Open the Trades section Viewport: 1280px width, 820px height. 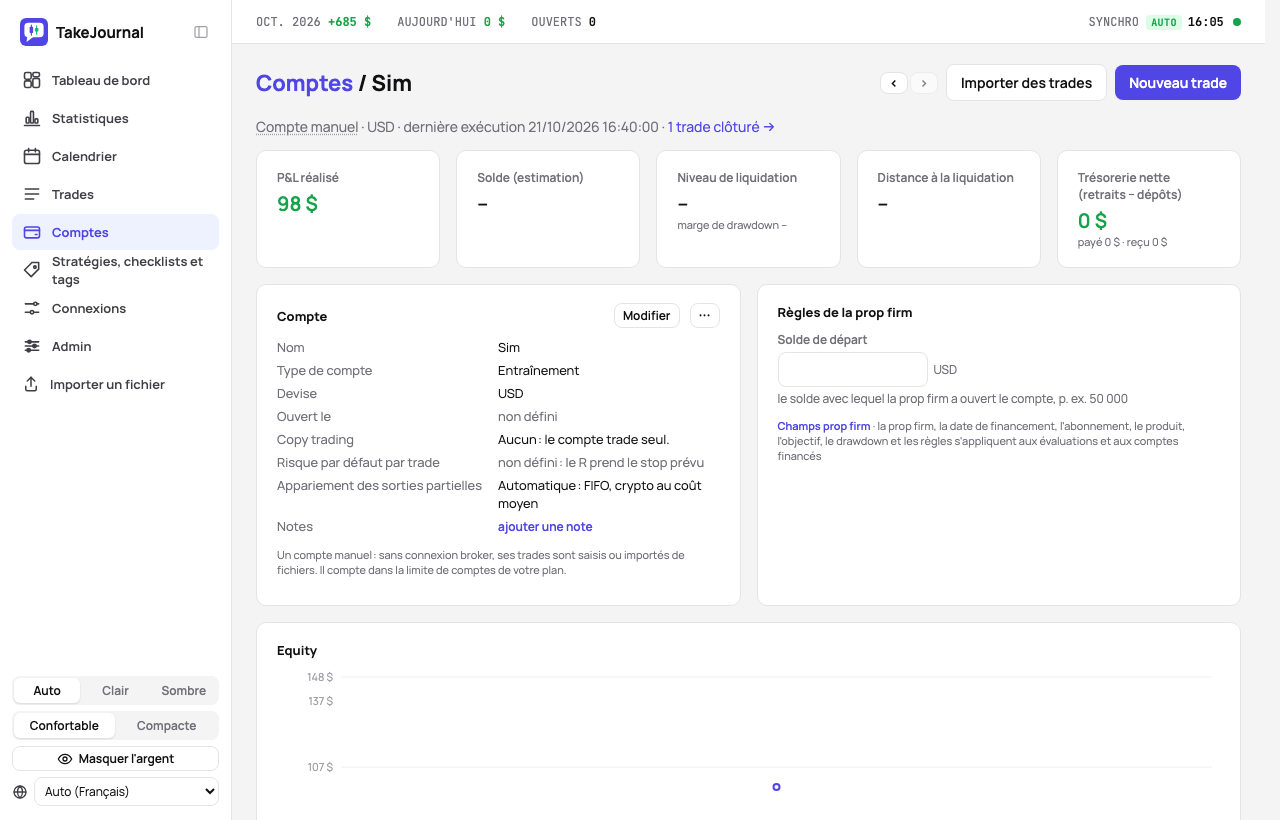coord(116,194)
